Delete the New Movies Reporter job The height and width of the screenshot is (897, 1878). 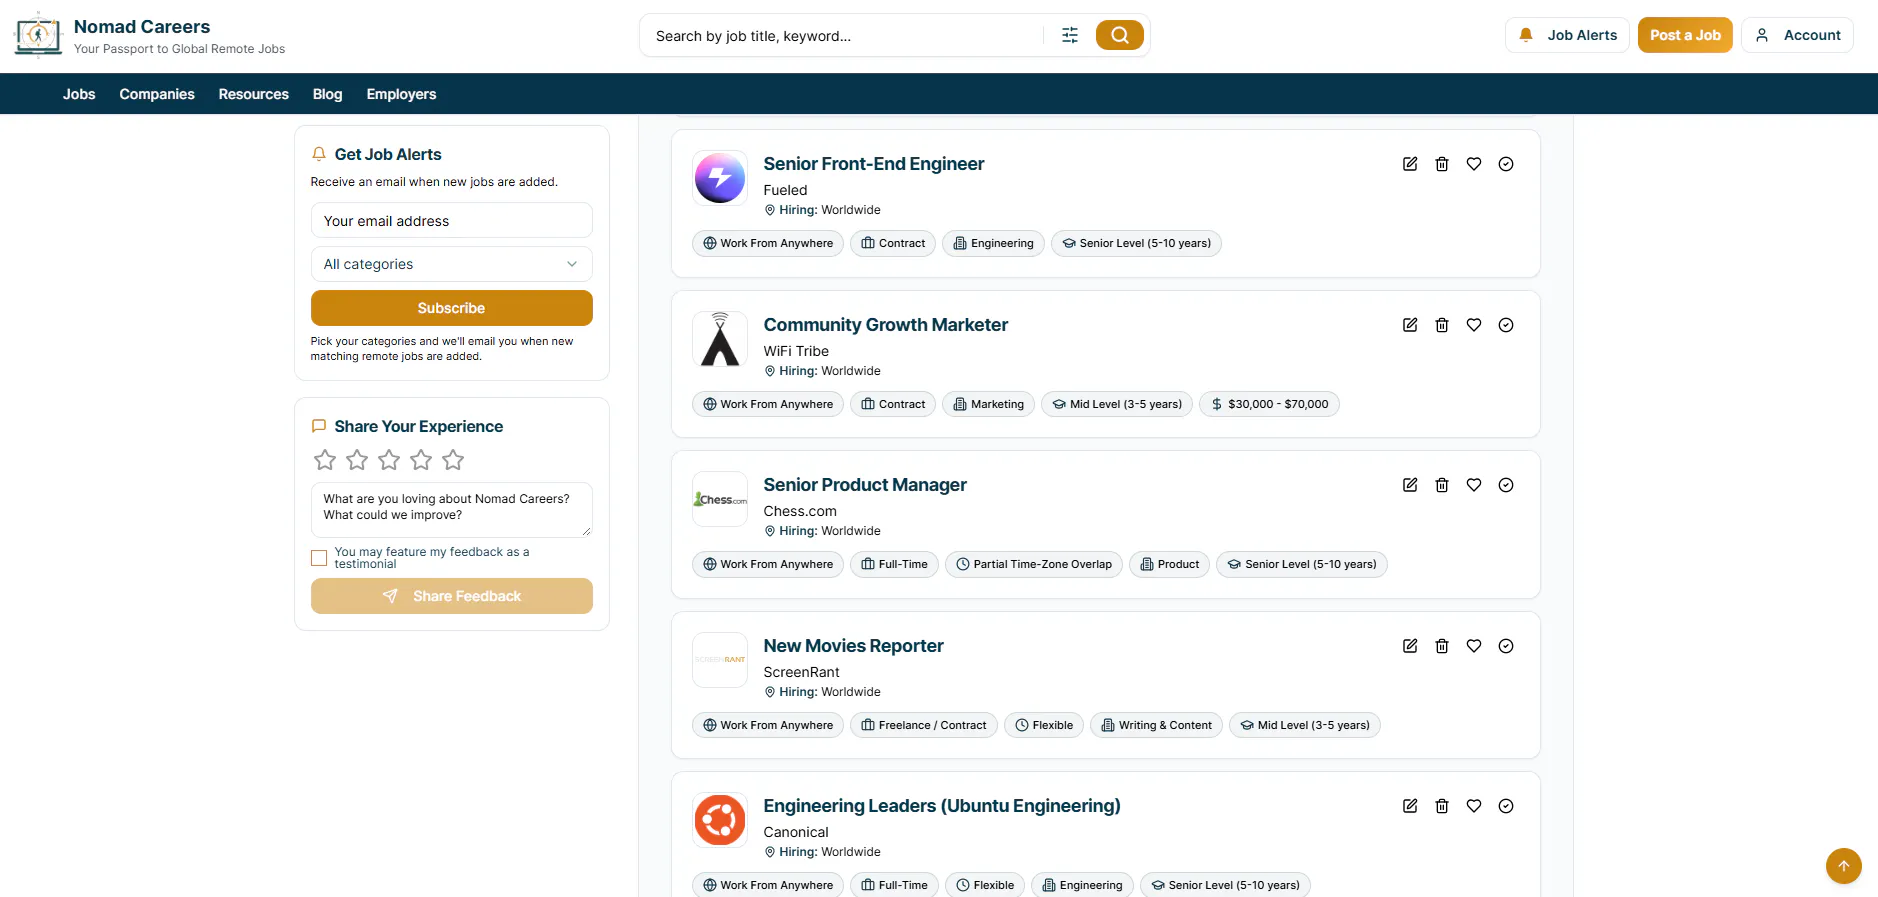(1442, 646)
